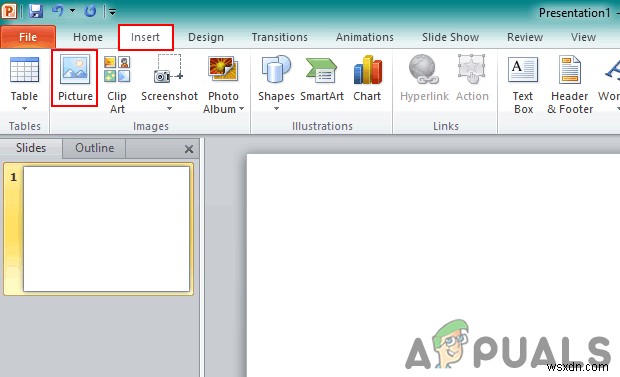Open Customize Quick Access Toolbar dropdown

[x=112, y=12]
